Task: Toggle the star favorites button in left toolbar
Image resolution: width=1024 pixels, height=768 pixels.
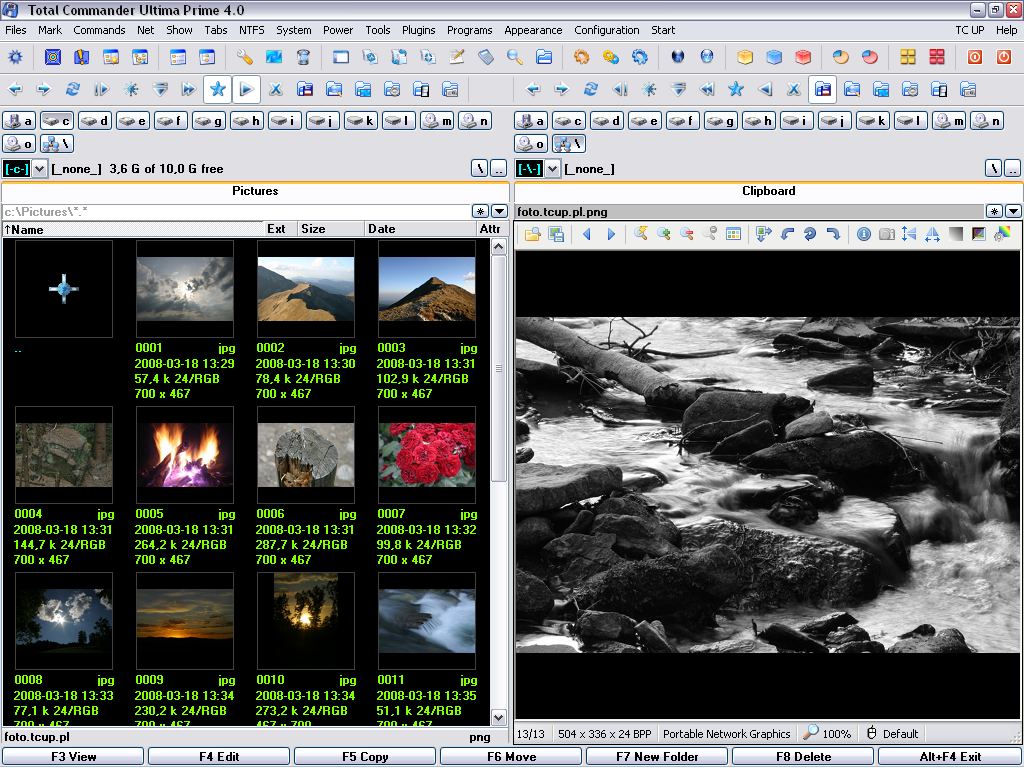Action: 217,89
